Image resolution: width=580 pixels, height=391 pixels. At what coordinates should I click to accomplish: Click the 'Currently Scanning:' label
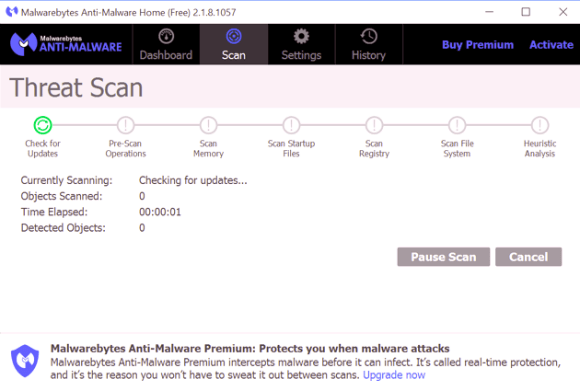67,181
